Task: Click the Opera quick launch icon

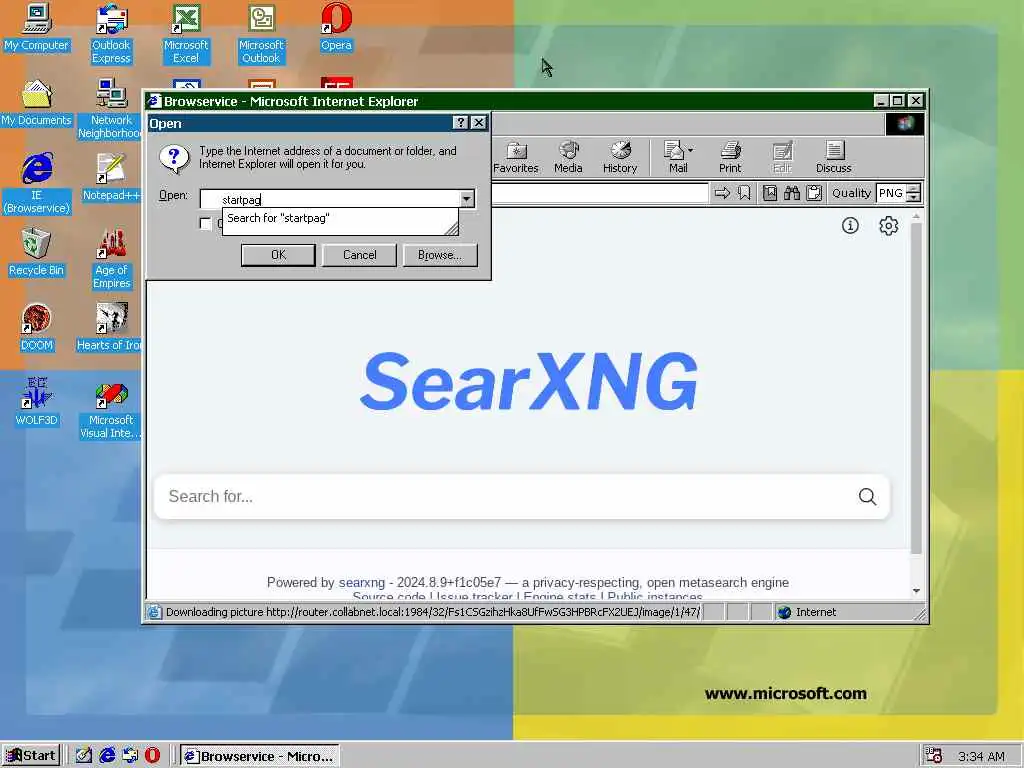Action: (152, 756)
